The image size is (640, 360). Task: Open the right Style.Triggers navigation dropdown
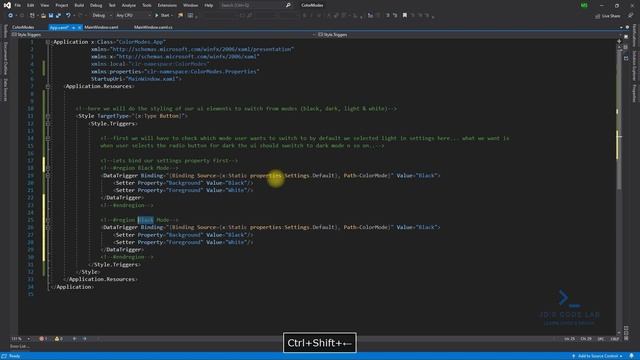467,35
